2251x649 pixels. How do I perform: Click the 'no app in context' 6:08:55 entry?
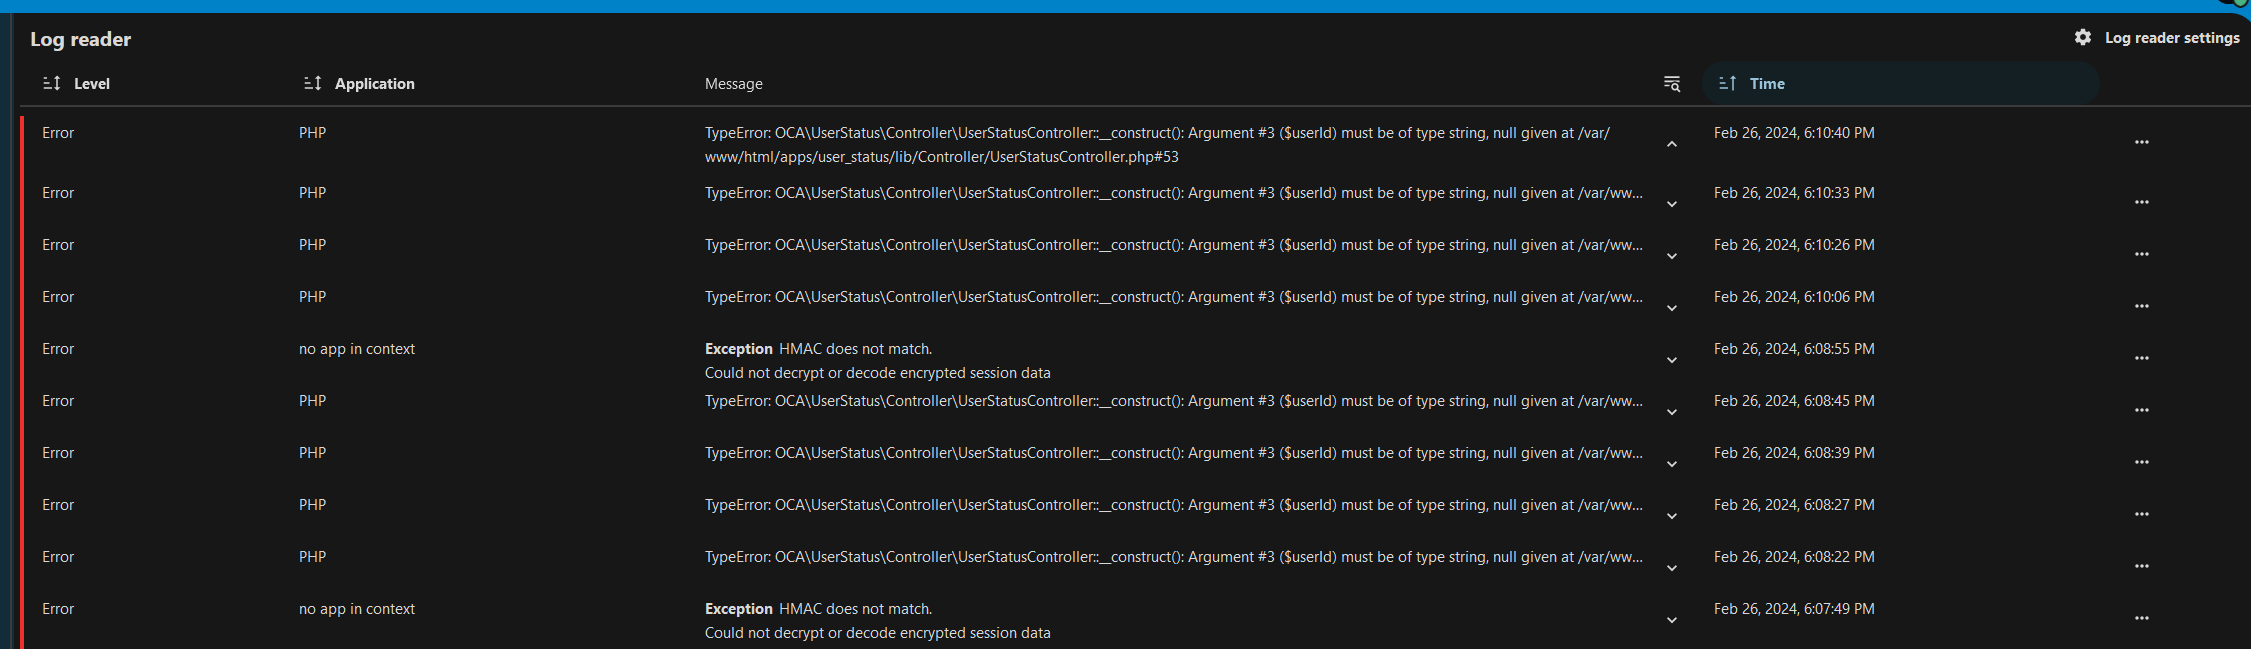(x=356, y=349)
